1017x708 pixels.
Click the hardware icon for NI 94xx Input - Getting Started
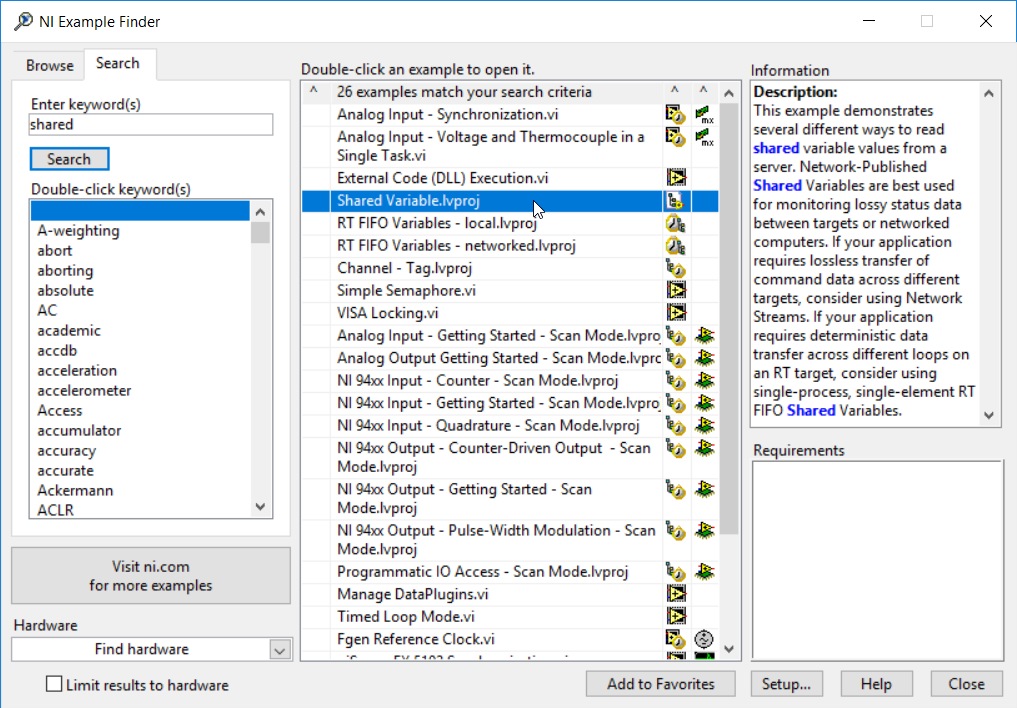pyautogui.click(x=704, y=403)
